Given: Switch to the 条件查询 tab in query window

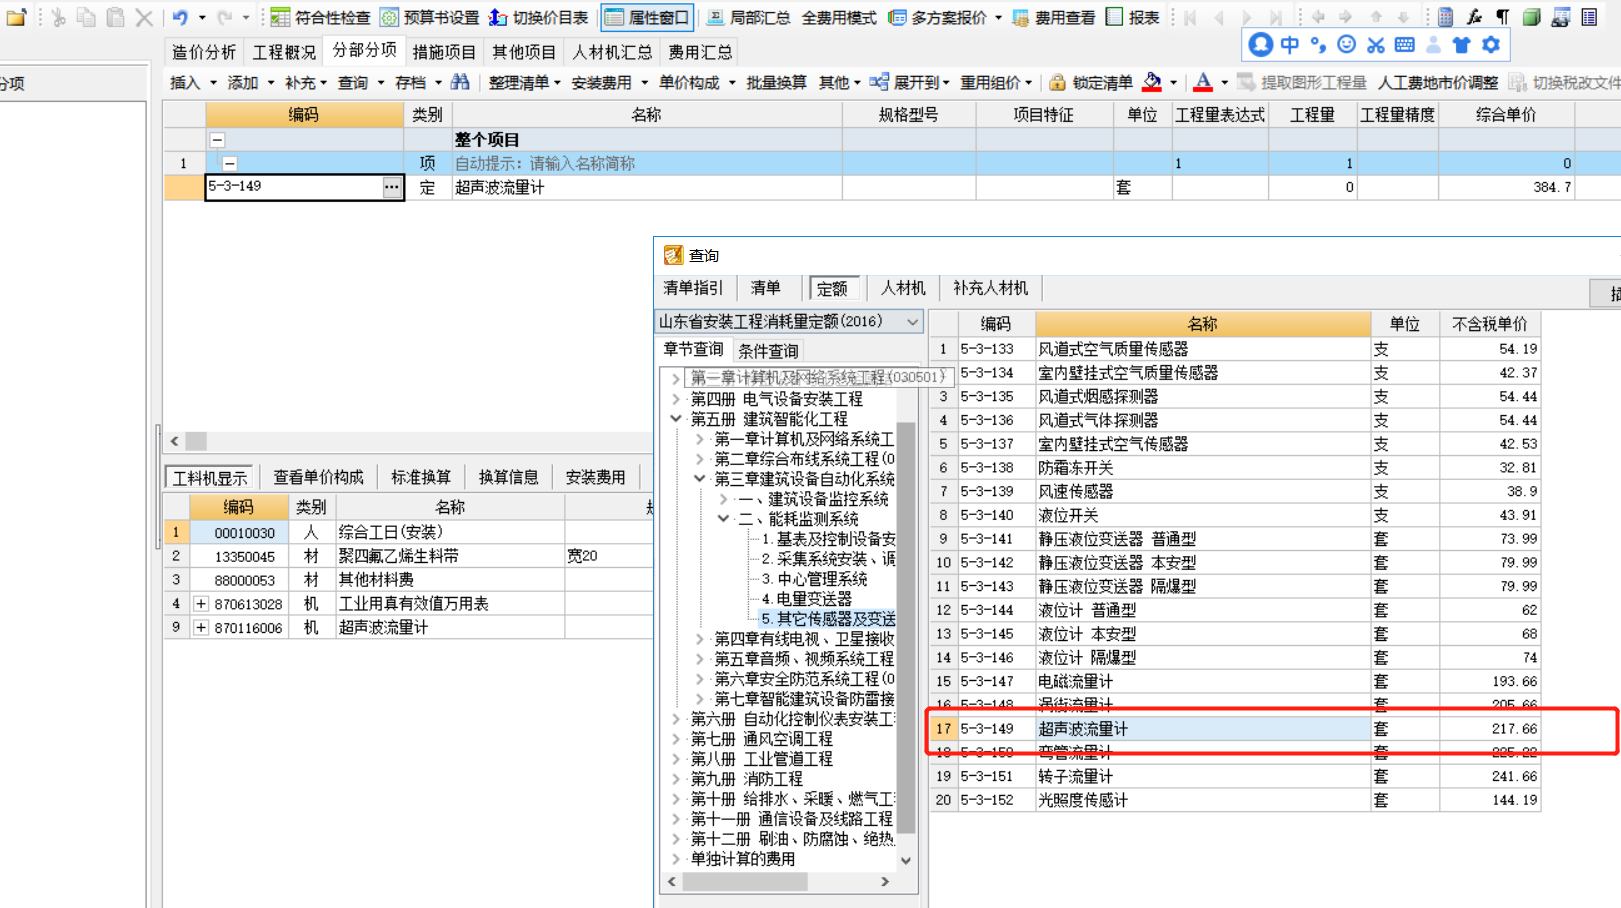Looking at the screenshot, I should [x=768, y=351].
